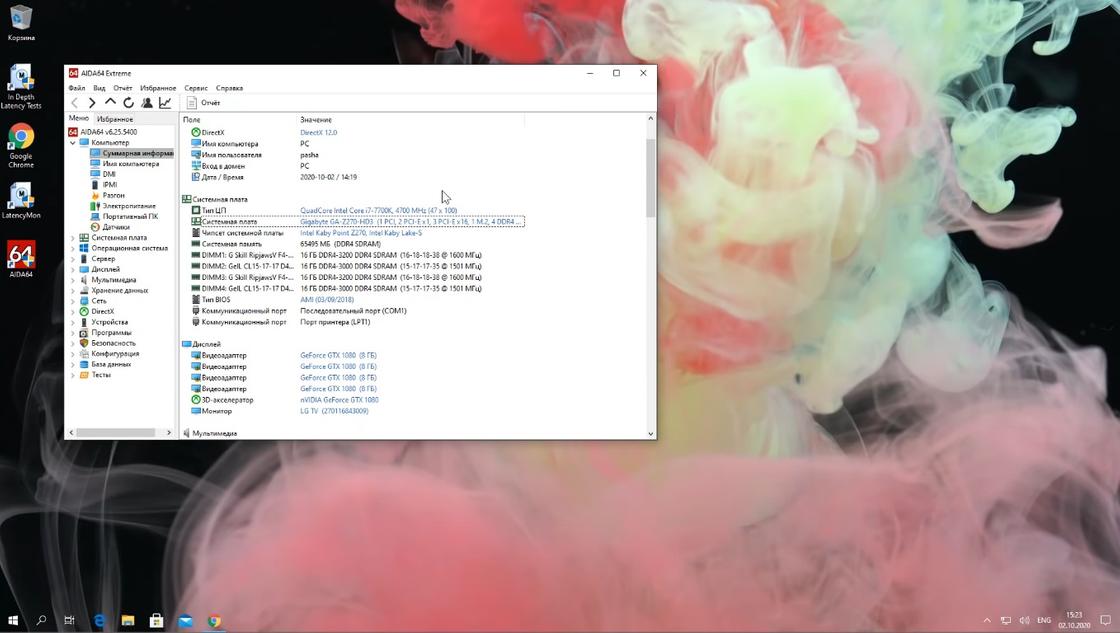Open the Google Chrome desktop shortcut

coord(21,146)
